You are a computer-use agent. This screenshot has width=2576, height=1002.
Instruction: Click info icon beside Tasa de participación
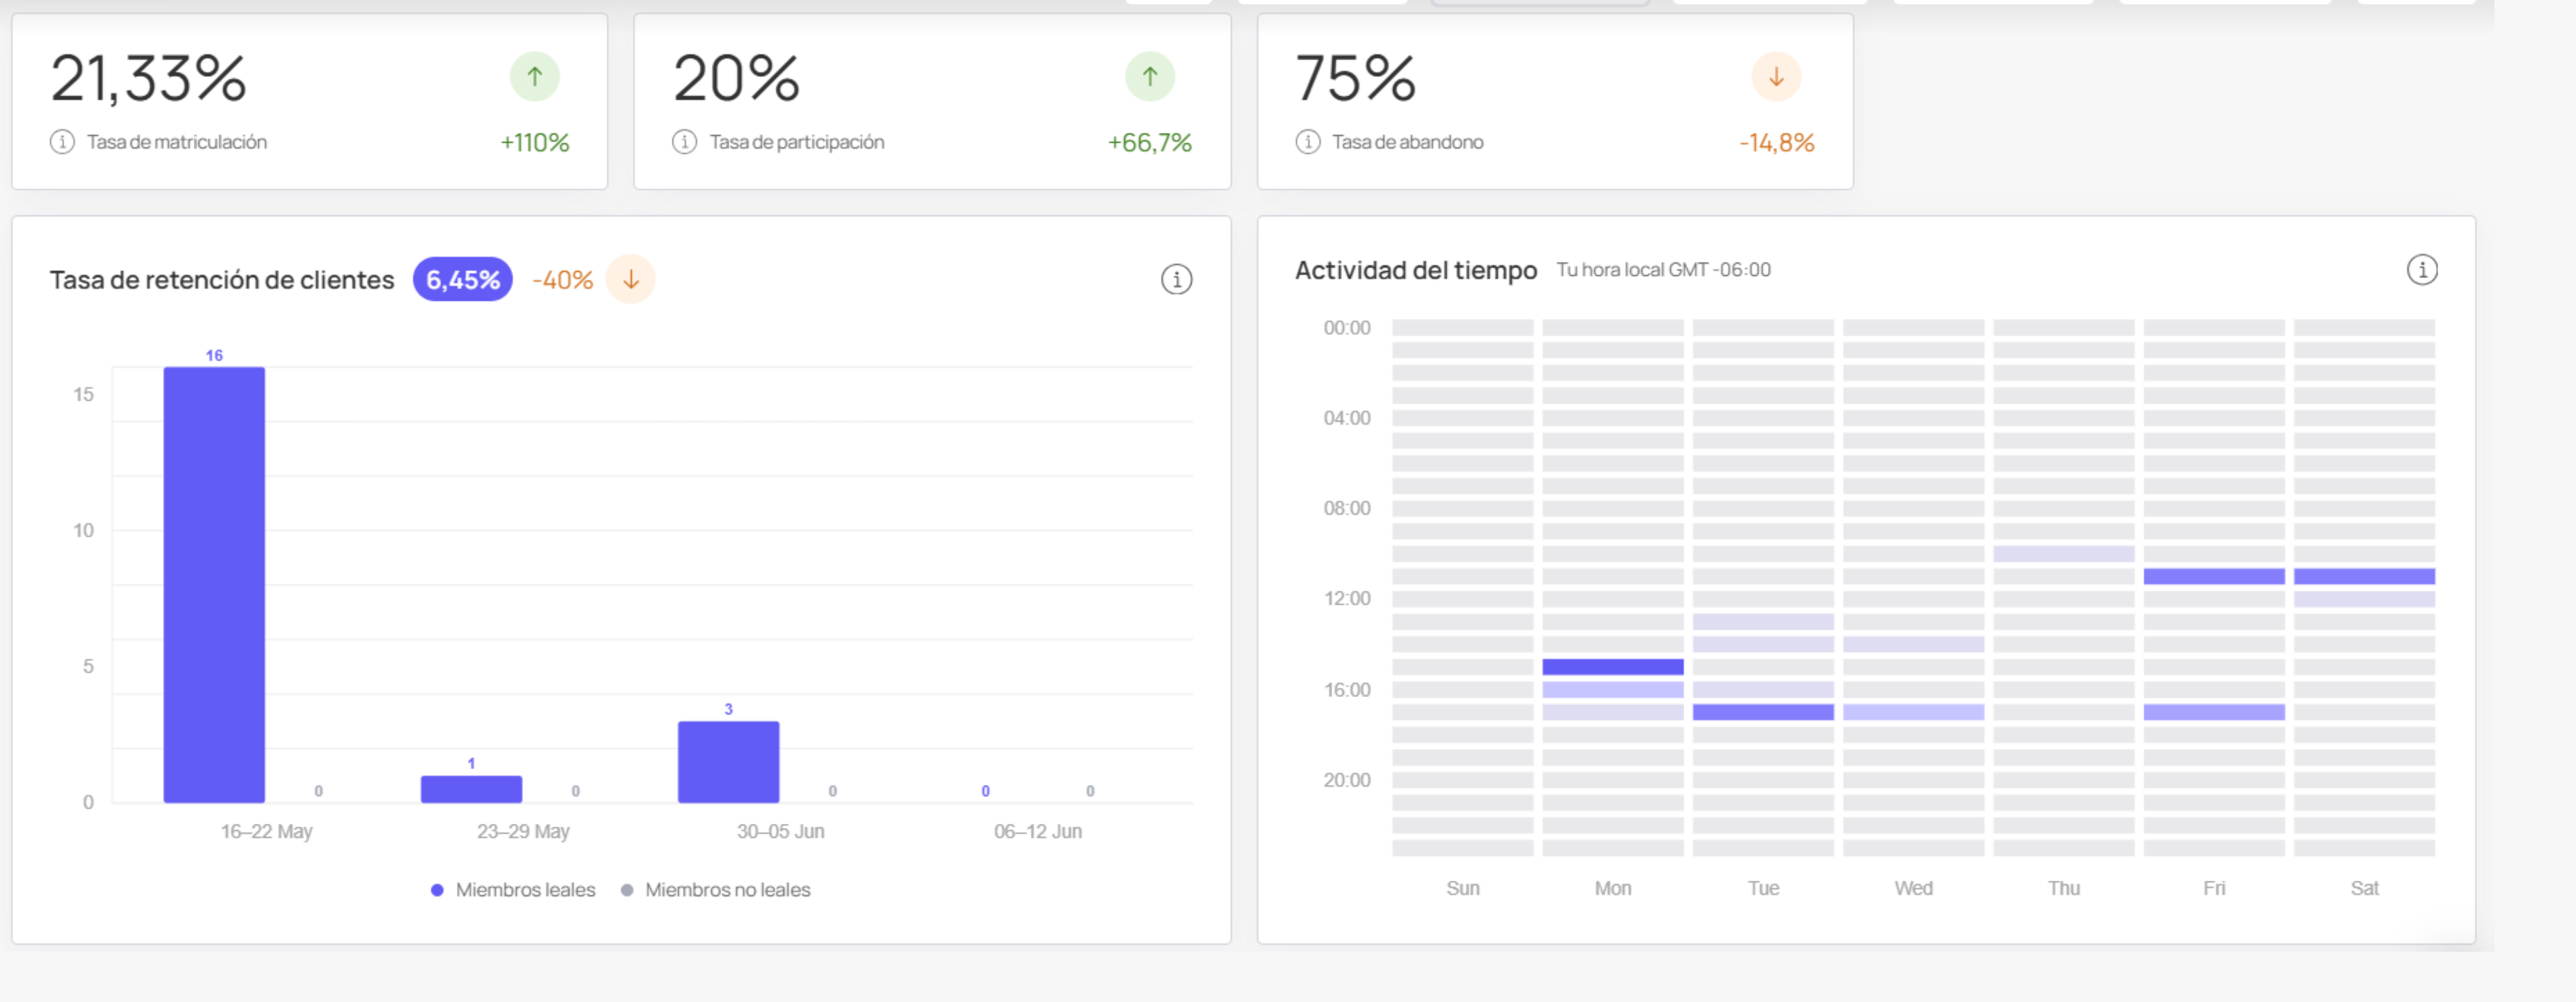(x=684, y=142)
